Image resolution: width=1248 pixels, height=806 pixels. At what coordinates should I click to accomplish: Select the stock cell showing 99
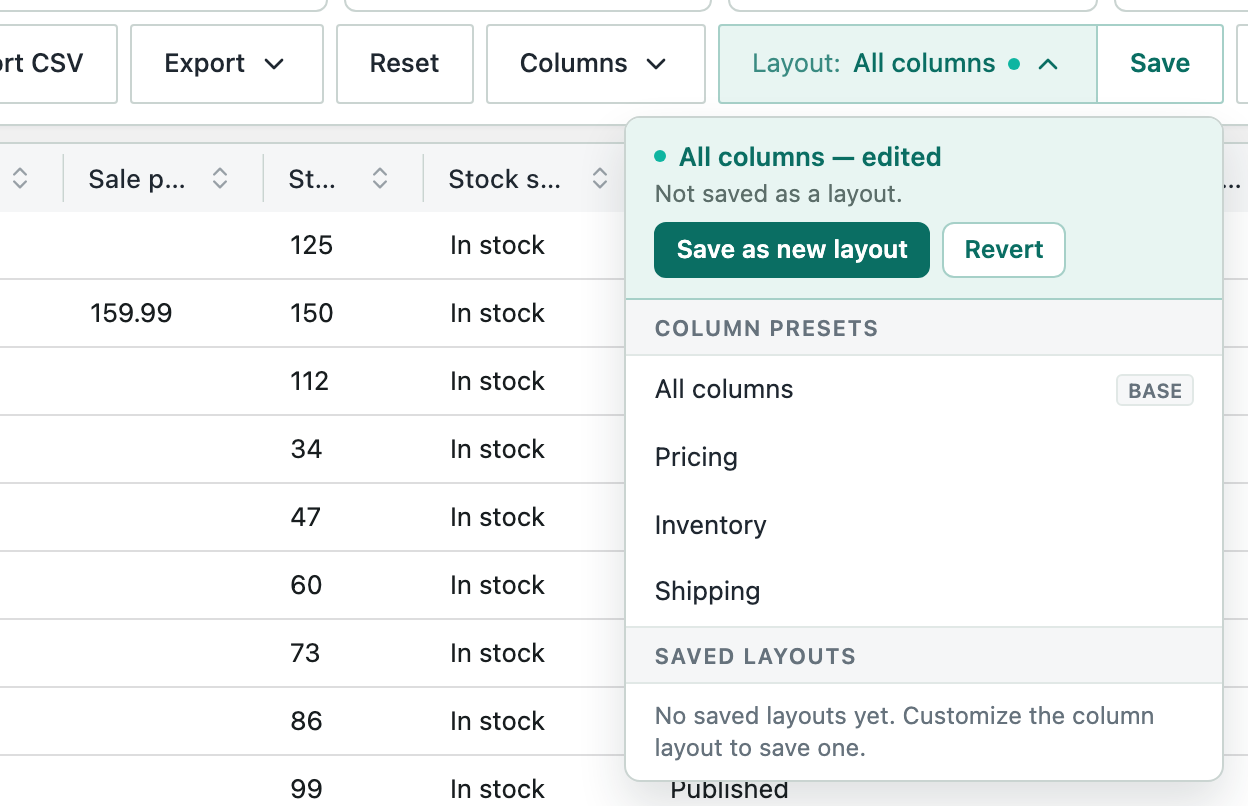click(x=306, y=790)
